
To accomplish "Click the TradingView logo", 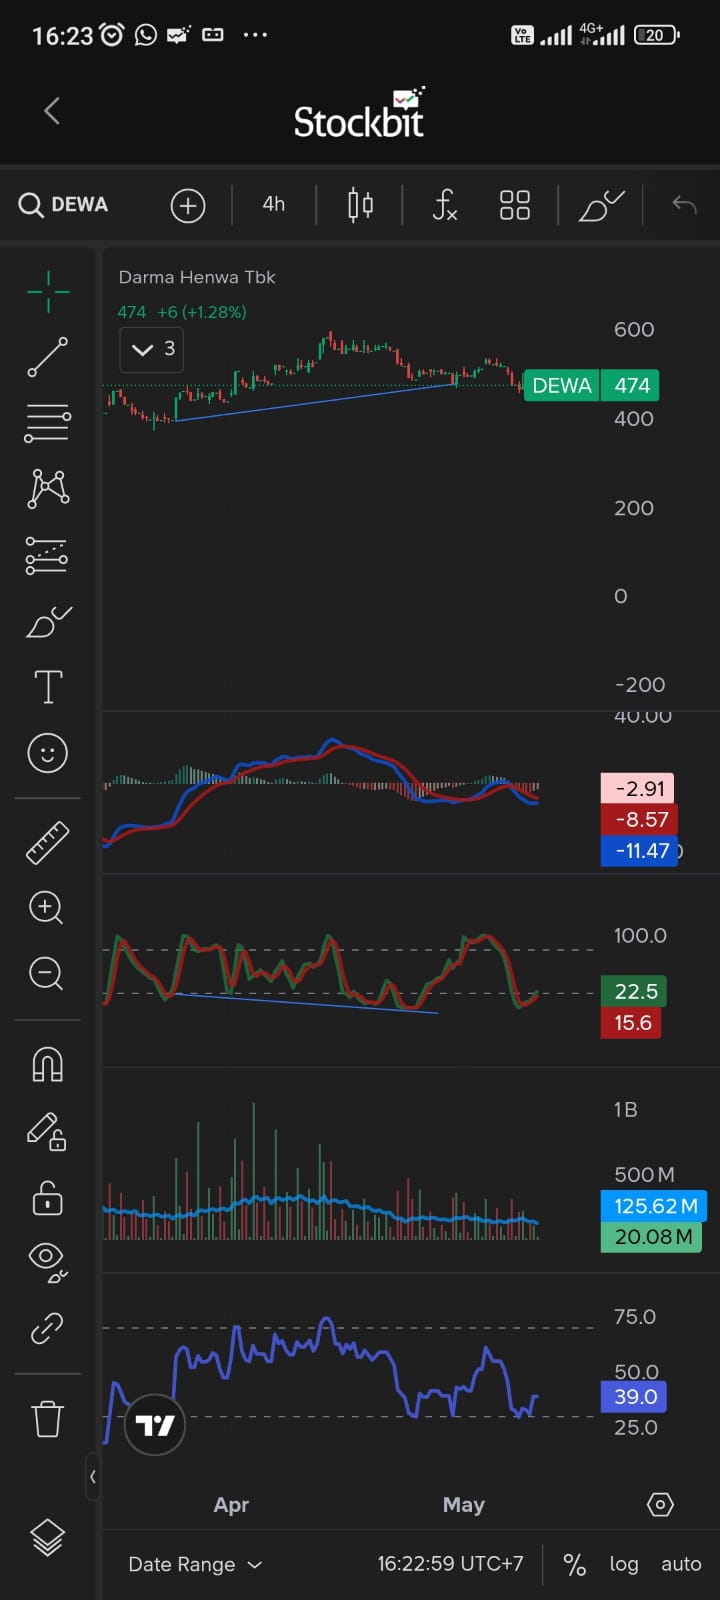I will click(x=155, y=1425).
